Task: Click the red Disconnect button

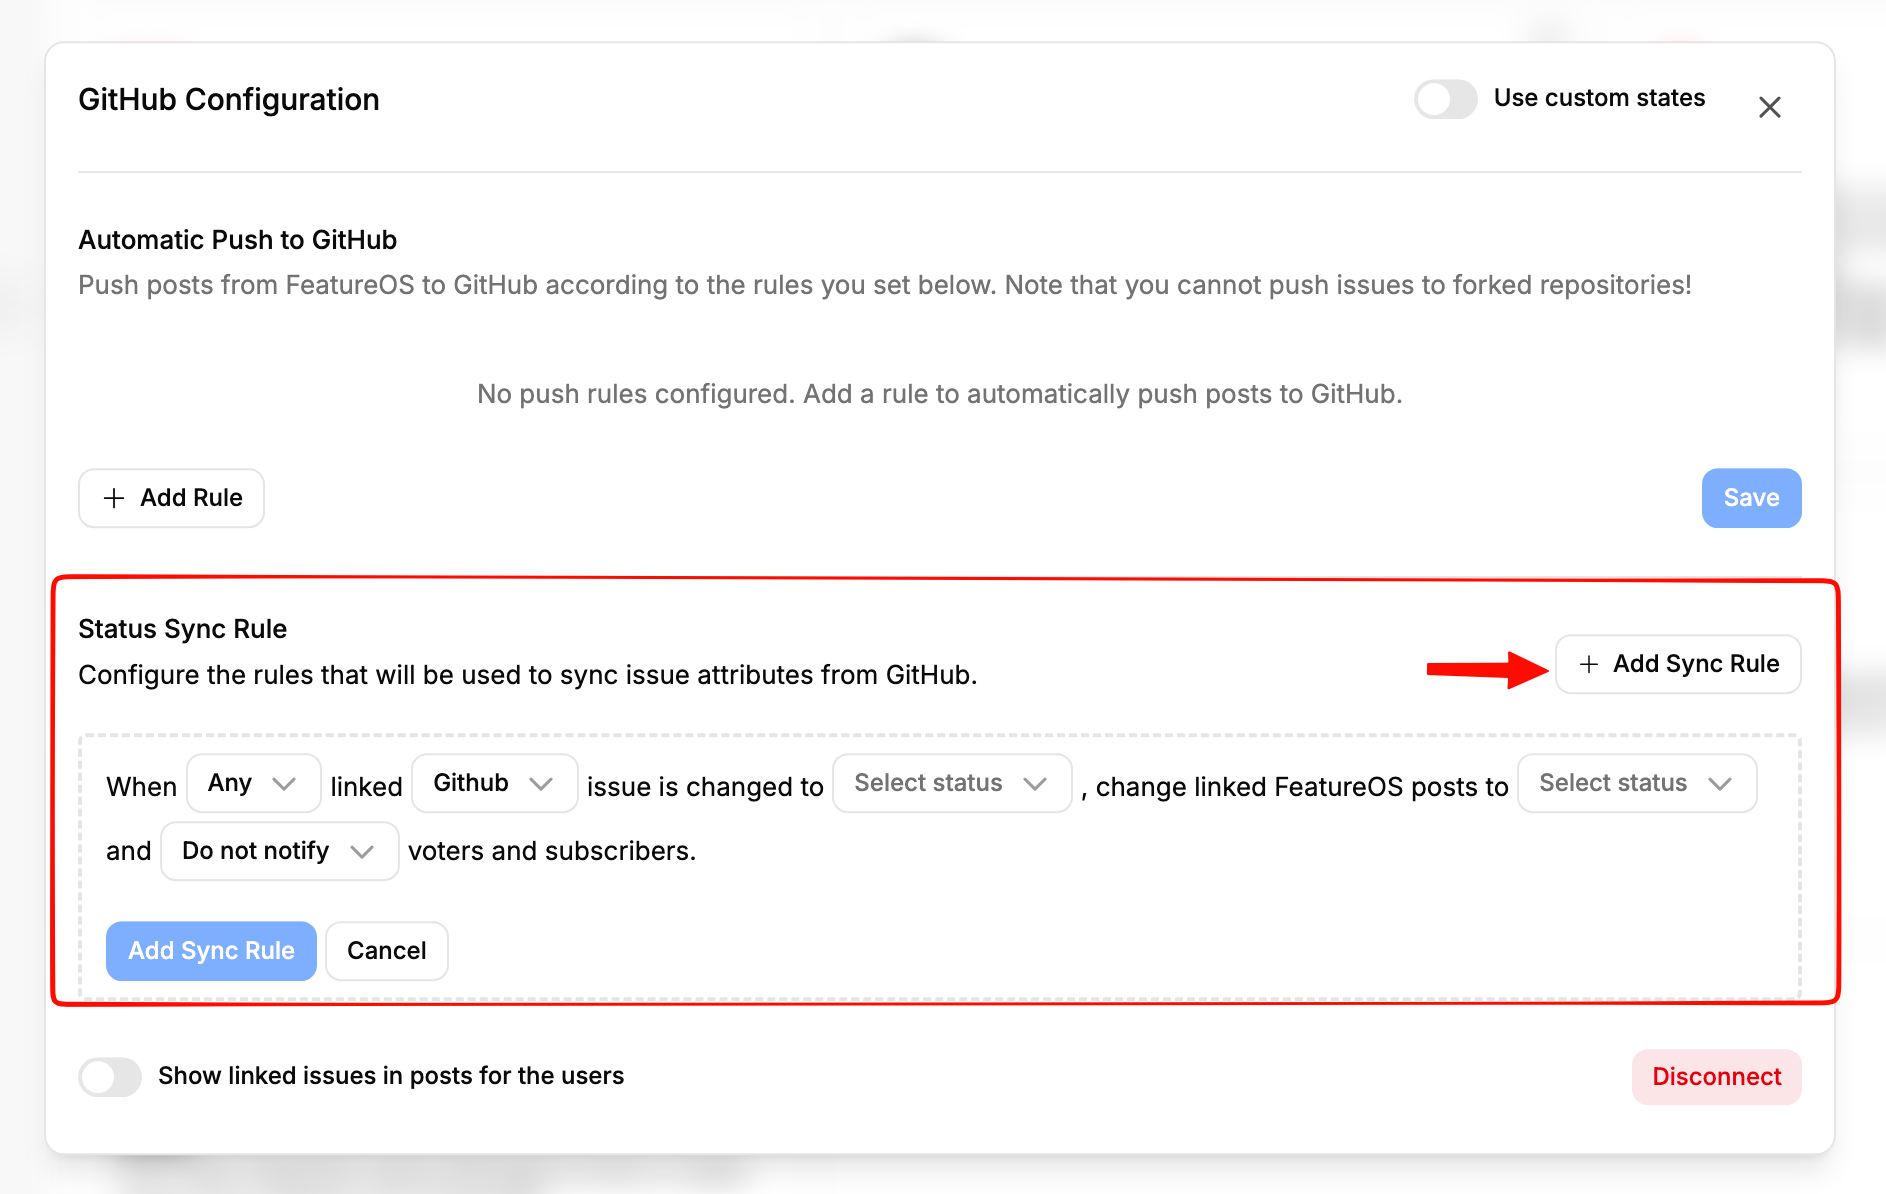Action: (x=1716, y=1077)
